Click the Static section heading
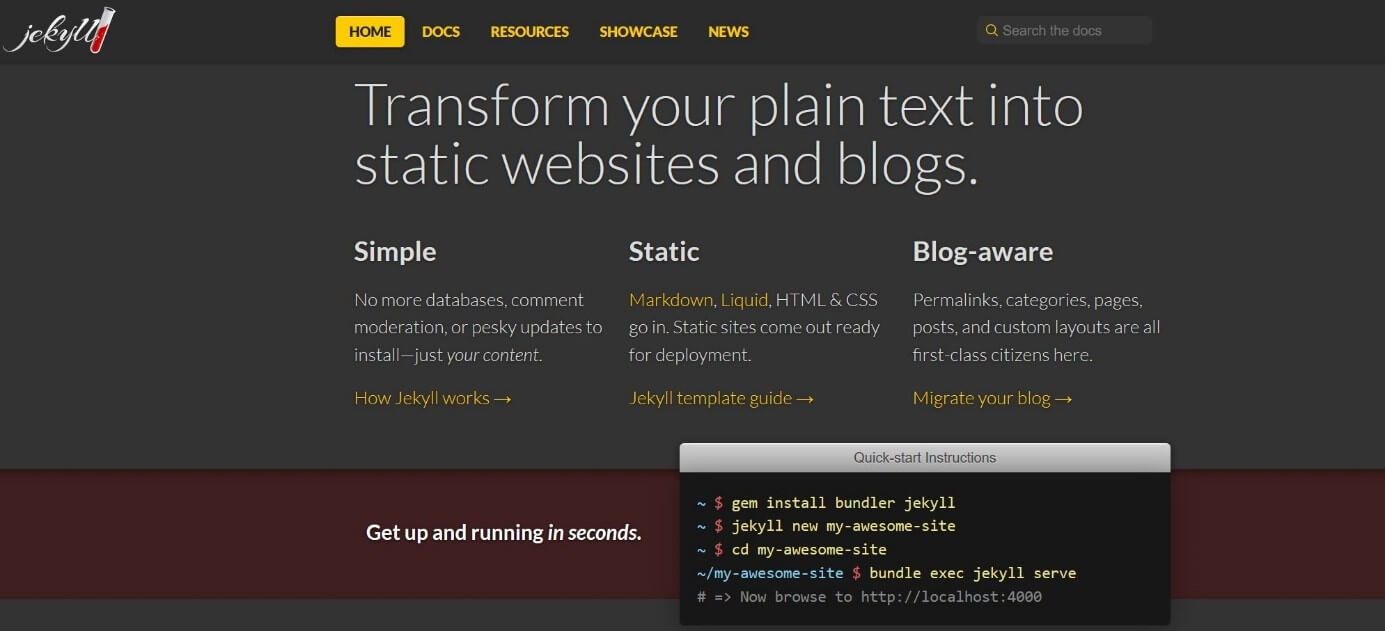This screenshot has width=1385, height=631. (x=664, y=251)
